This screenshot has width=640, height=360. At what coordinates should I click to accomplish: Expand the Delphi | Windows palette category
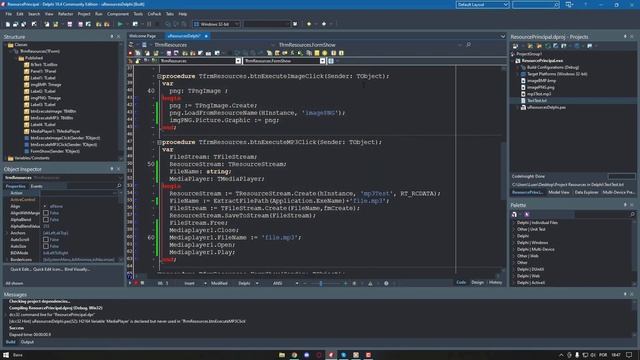click(x=514, y=242)
